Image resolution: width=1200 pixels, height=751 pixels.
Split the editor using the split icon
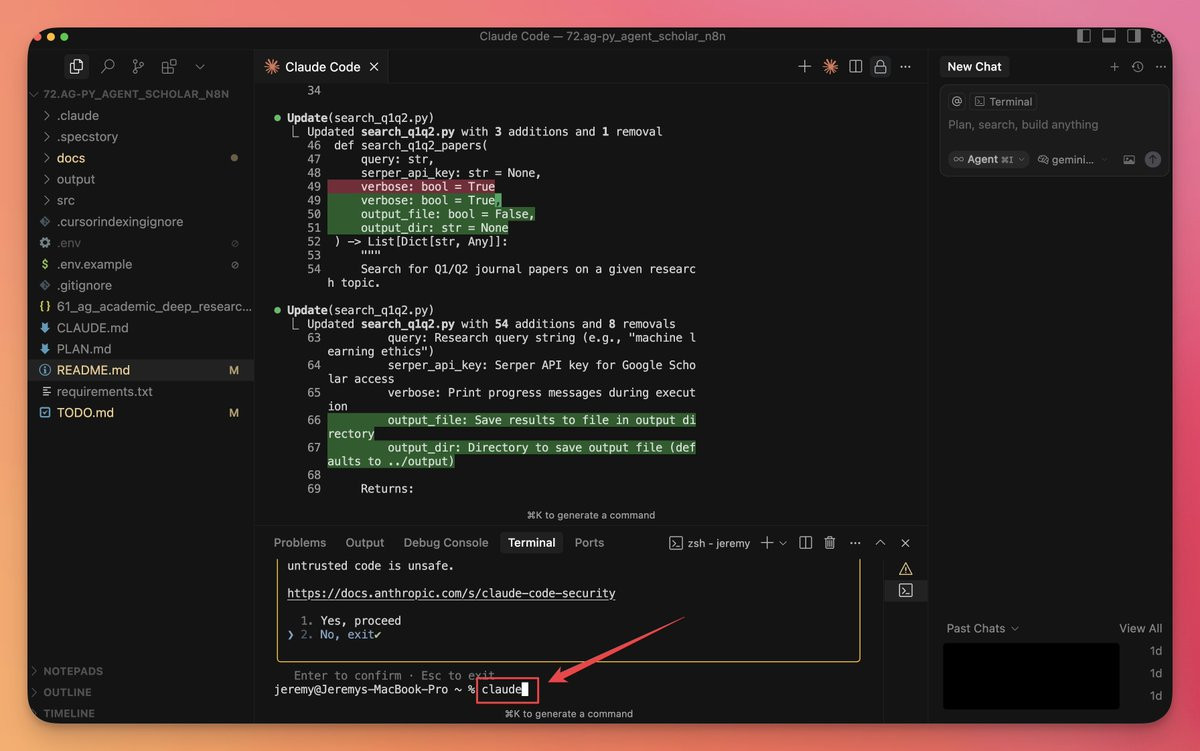point(856,66)
